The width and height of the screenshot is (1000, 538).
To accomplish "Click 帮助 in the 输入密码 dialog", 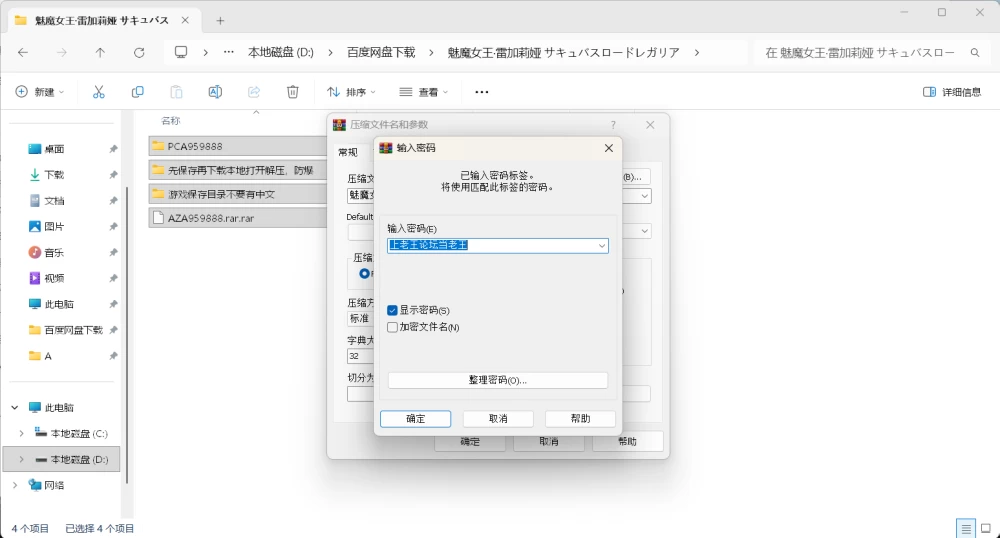I will [580, 419].
